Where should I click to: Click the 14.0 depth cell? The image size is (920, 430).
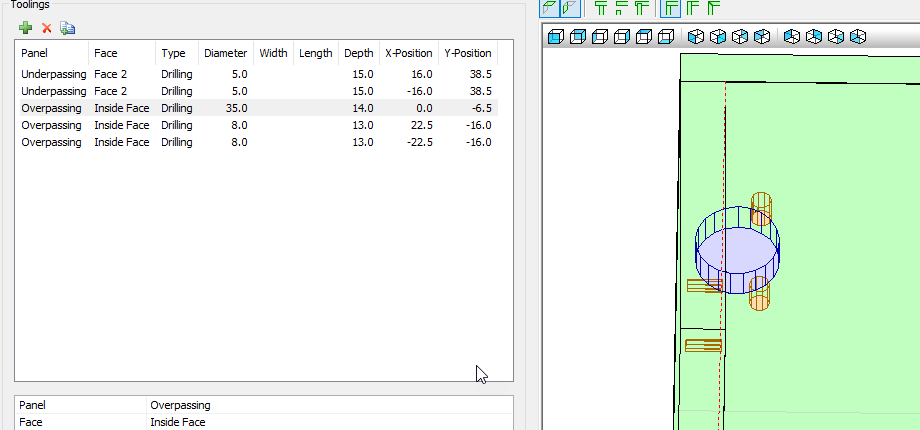pyautogui.click(x=364, y=108)
